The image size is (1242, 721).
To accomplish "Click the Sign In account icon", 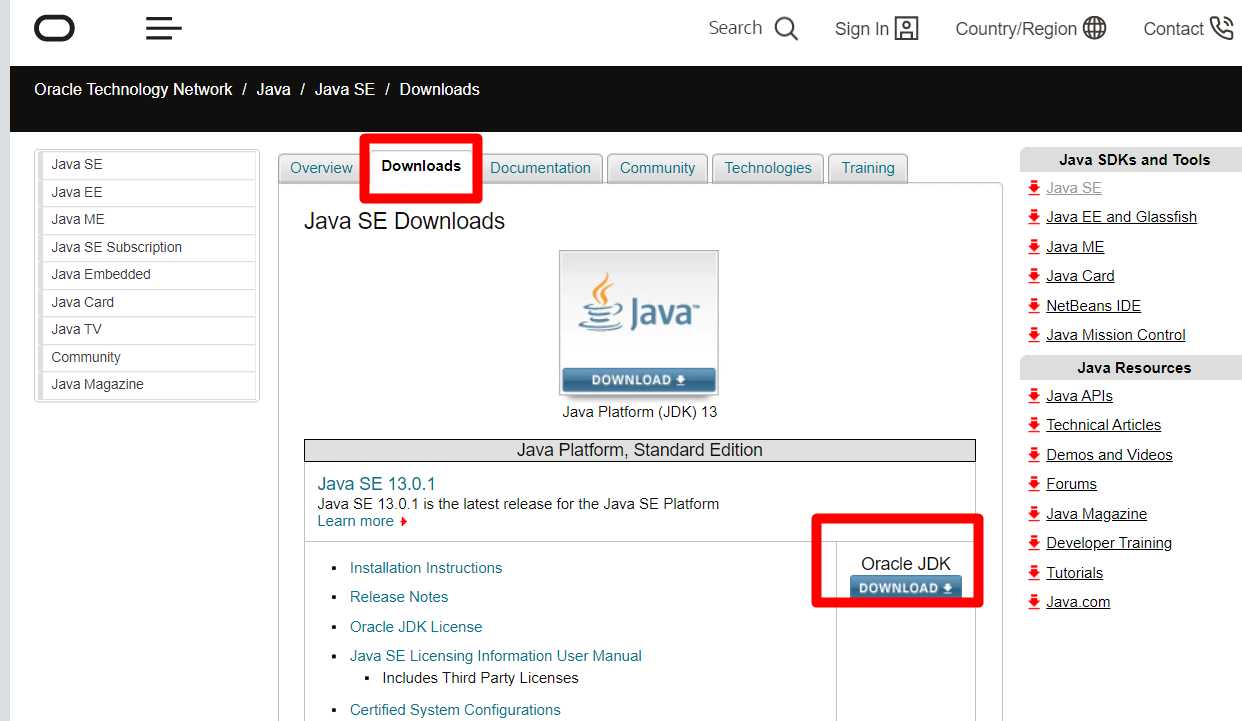I will (907, 29).
